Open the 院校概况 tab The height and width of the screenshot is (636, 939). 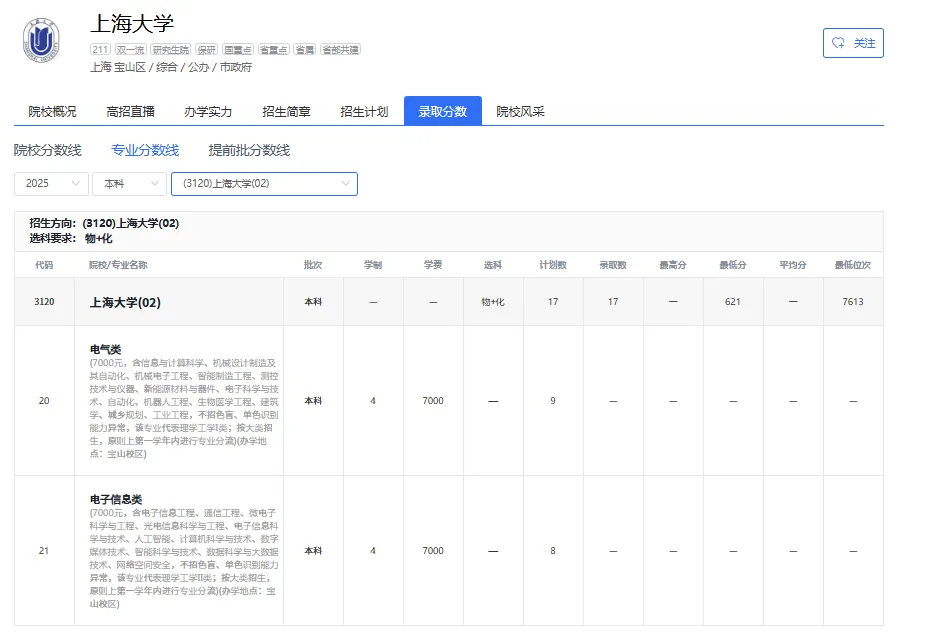[x=52, y=111]
